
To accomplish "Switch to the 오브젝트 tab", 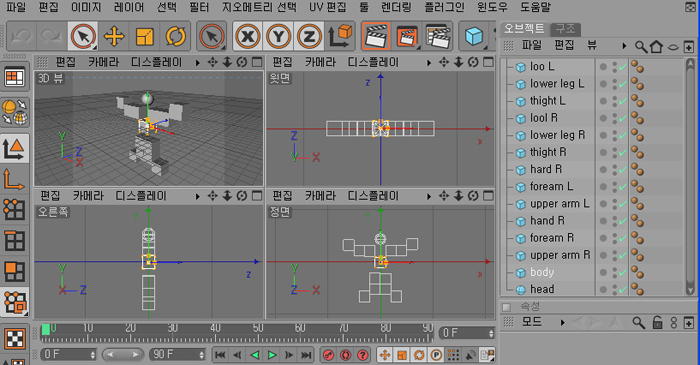I will pos(524,29).
